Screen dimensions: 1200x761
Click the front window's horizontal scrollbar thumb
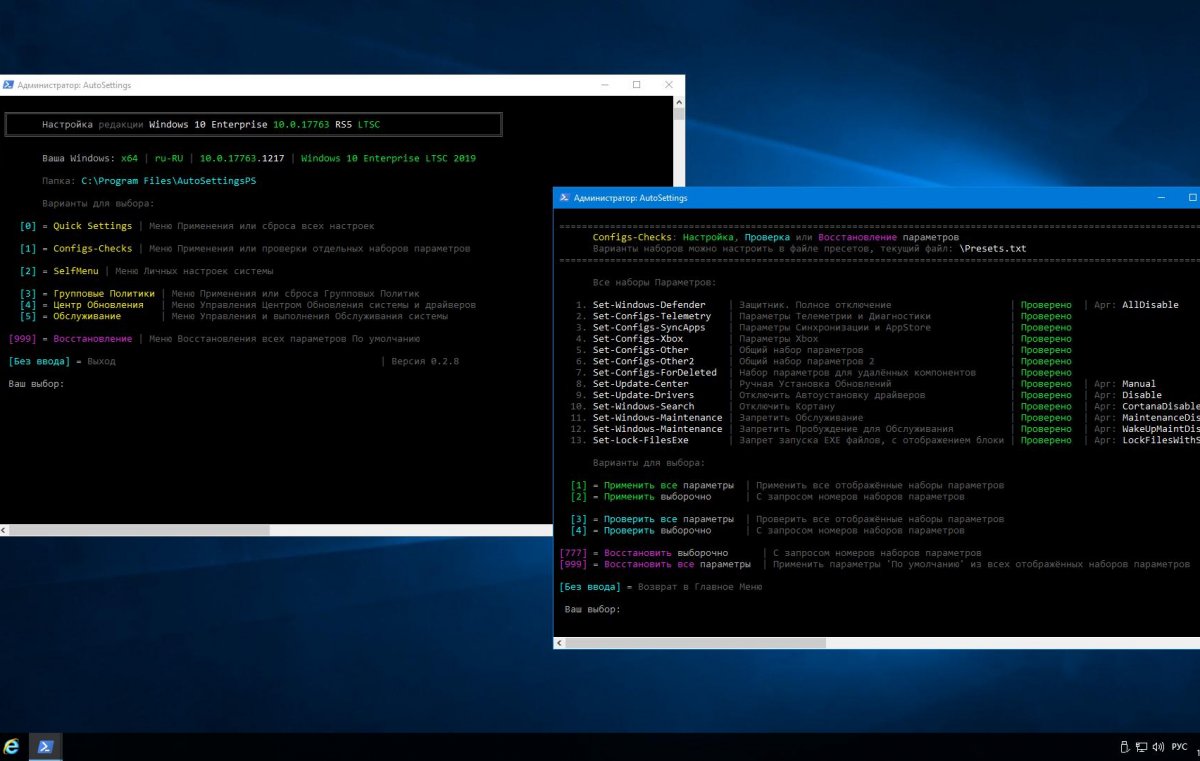(695, 643)
